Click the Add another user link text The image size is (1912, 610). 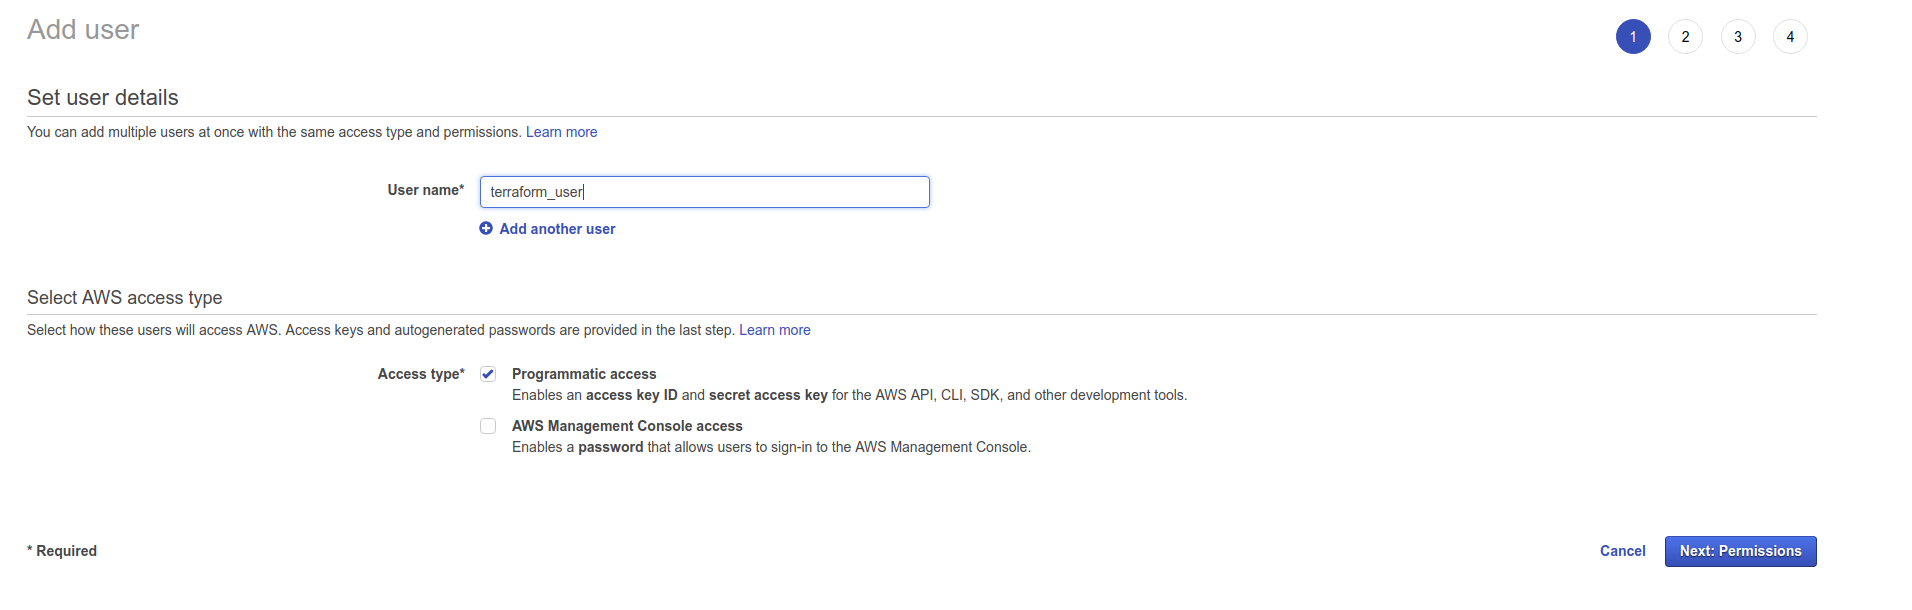pyautogui.click(x=557, y=229)
